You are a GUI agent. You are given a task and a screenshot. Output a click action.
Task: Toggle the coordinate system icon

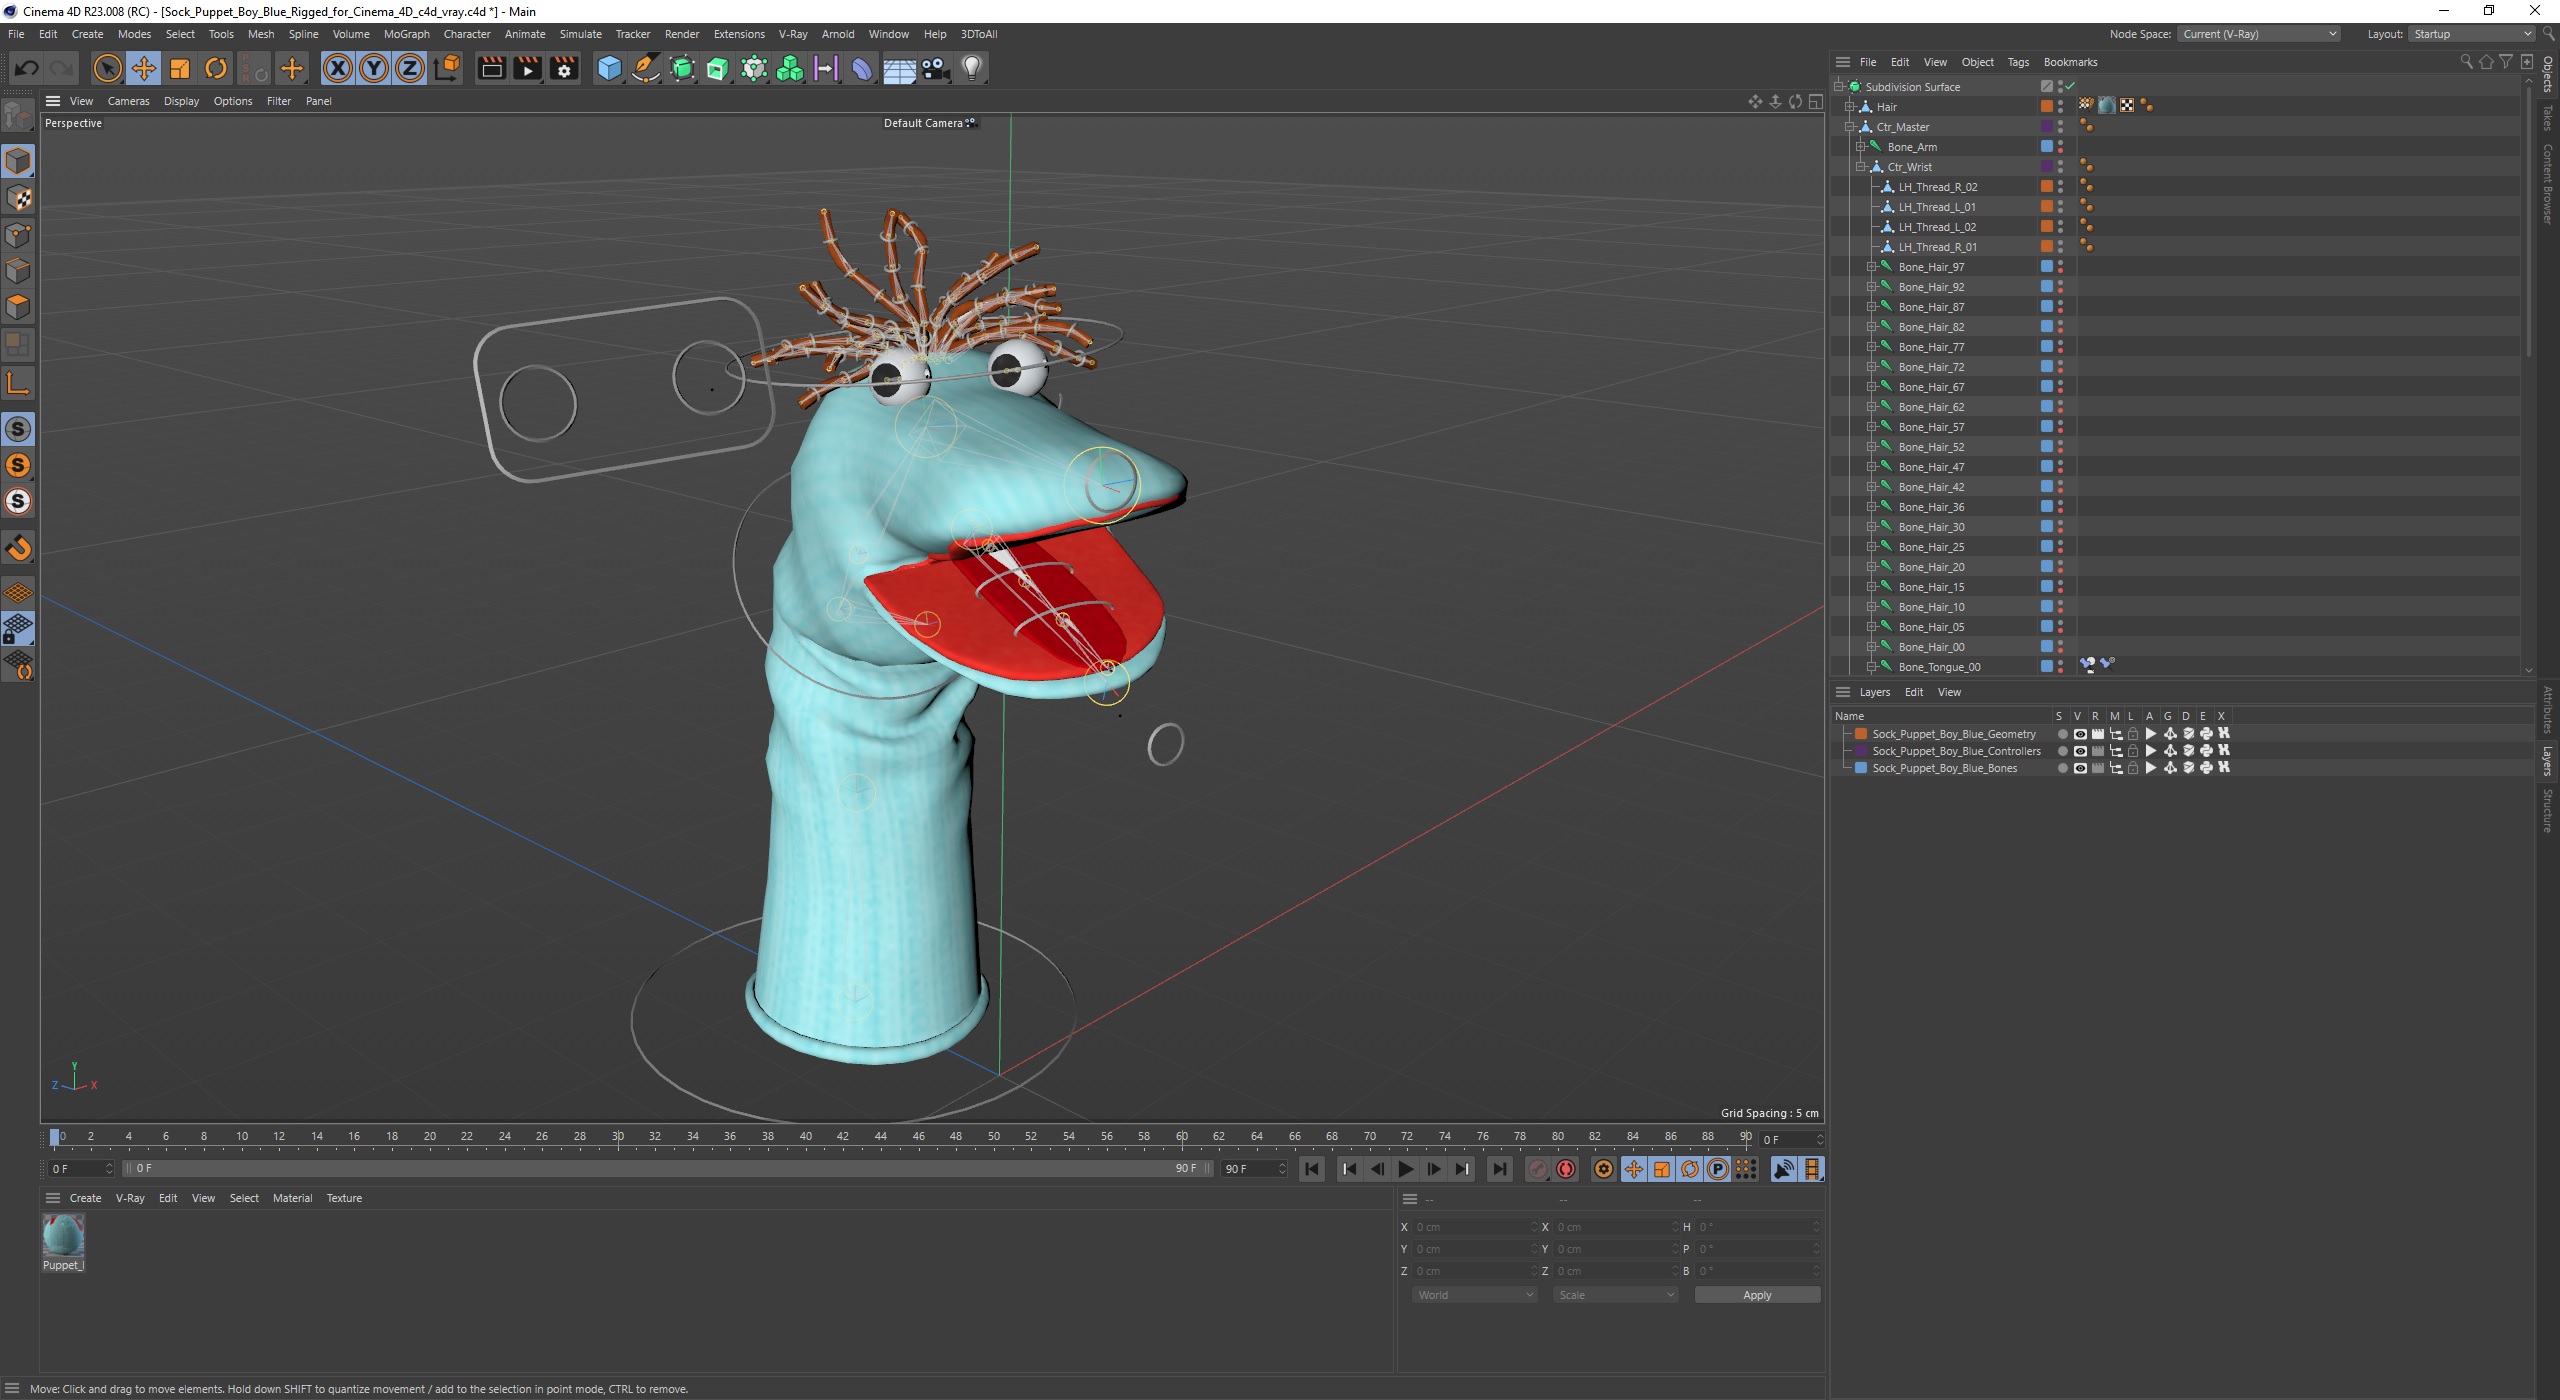point(447,68)
